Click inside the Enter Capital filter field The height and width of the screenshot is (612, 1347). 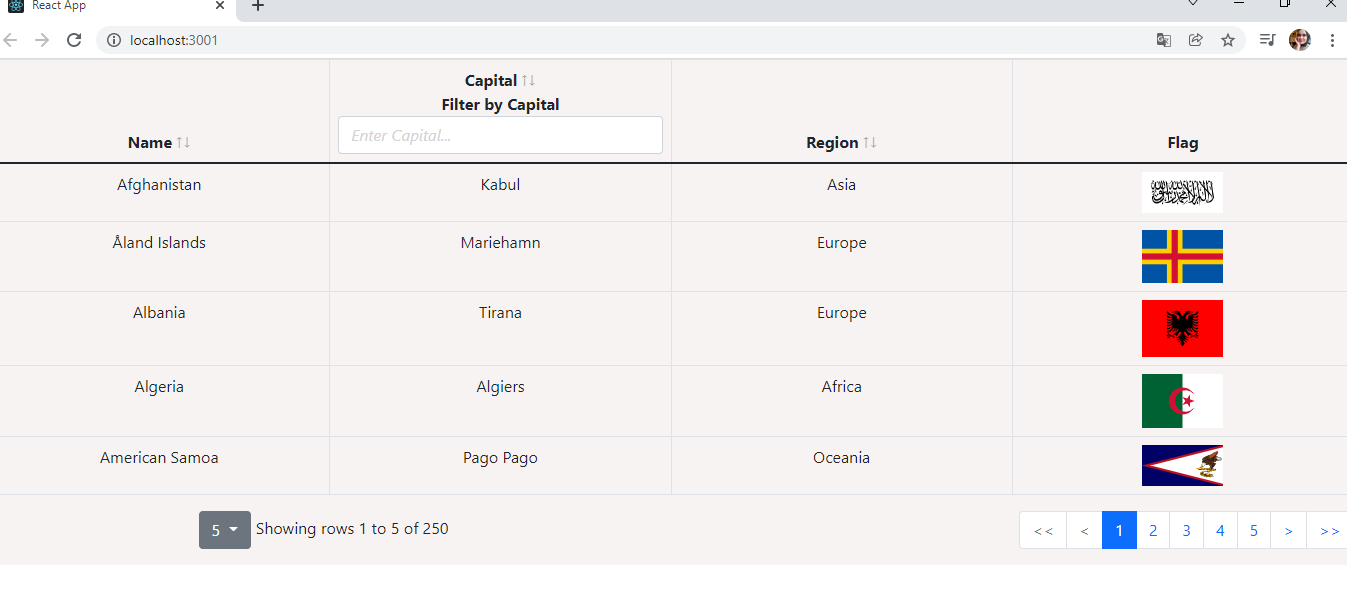coord(500,134)
